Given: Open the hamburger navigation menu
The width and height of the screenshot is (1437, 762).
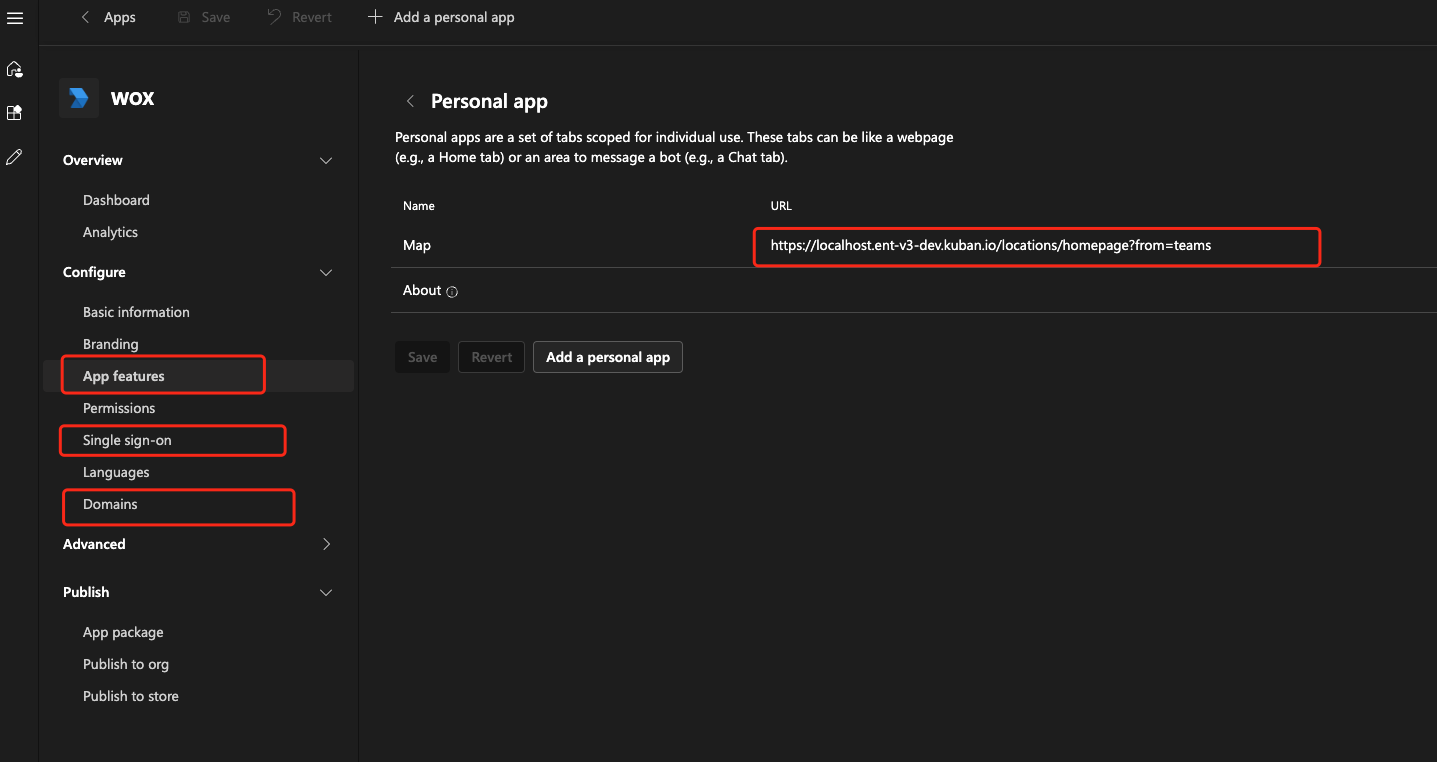Looking at the screenshot, I should [x=15, y=18].
